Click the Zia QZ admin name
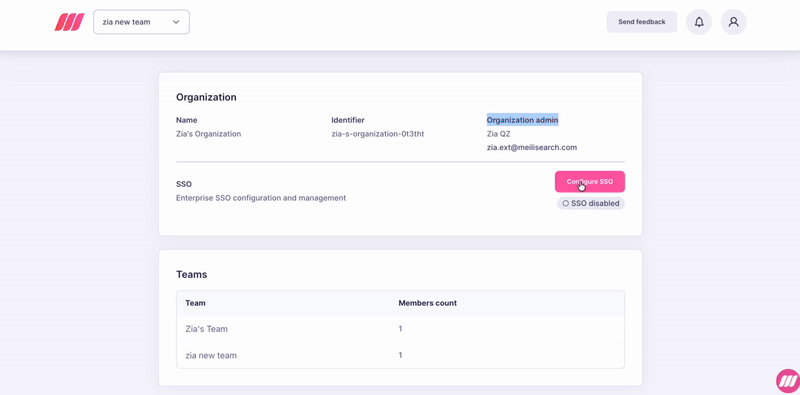This screenshot has height=395, width=800. (x=498, y=134)
